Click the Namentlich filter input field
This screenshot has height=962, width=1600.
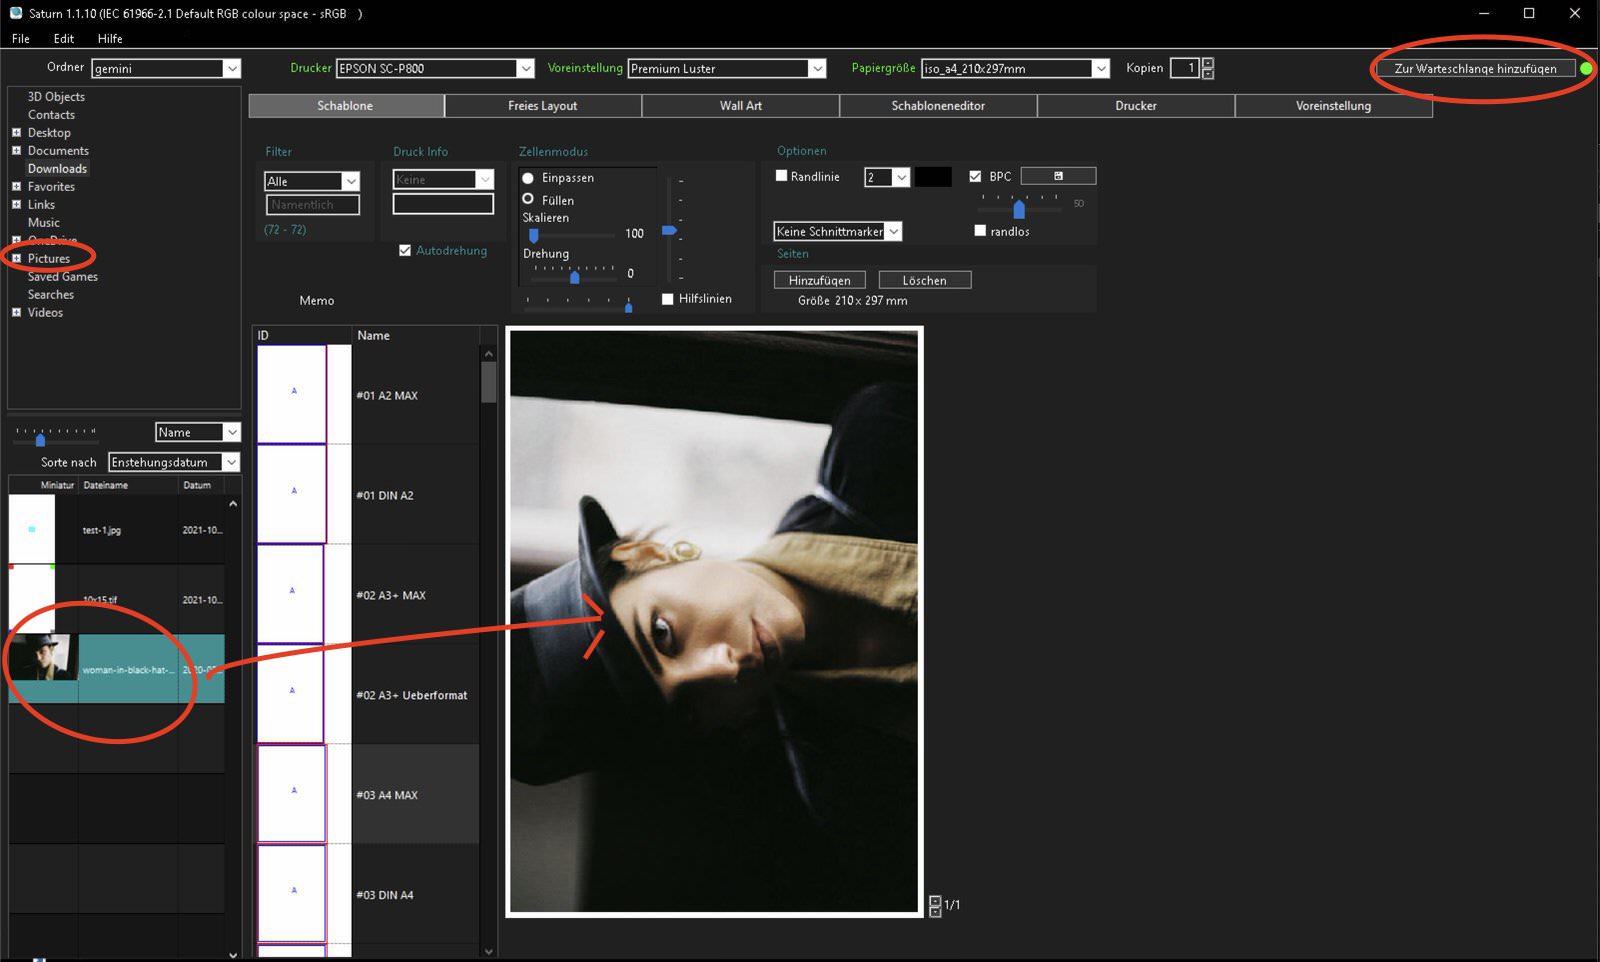point(313,204)
